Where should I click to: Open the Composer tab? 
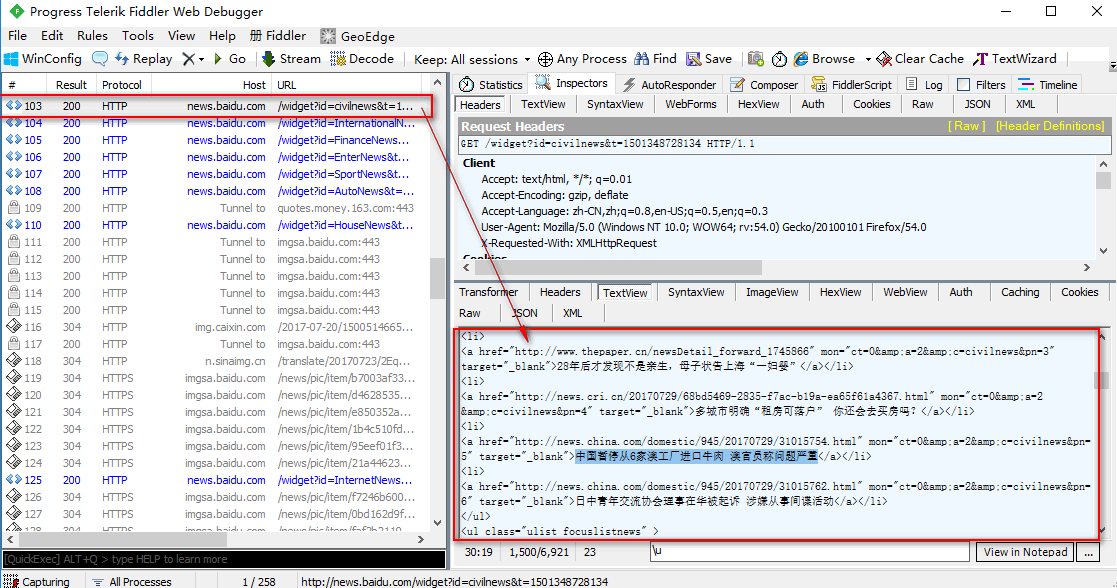764,85
